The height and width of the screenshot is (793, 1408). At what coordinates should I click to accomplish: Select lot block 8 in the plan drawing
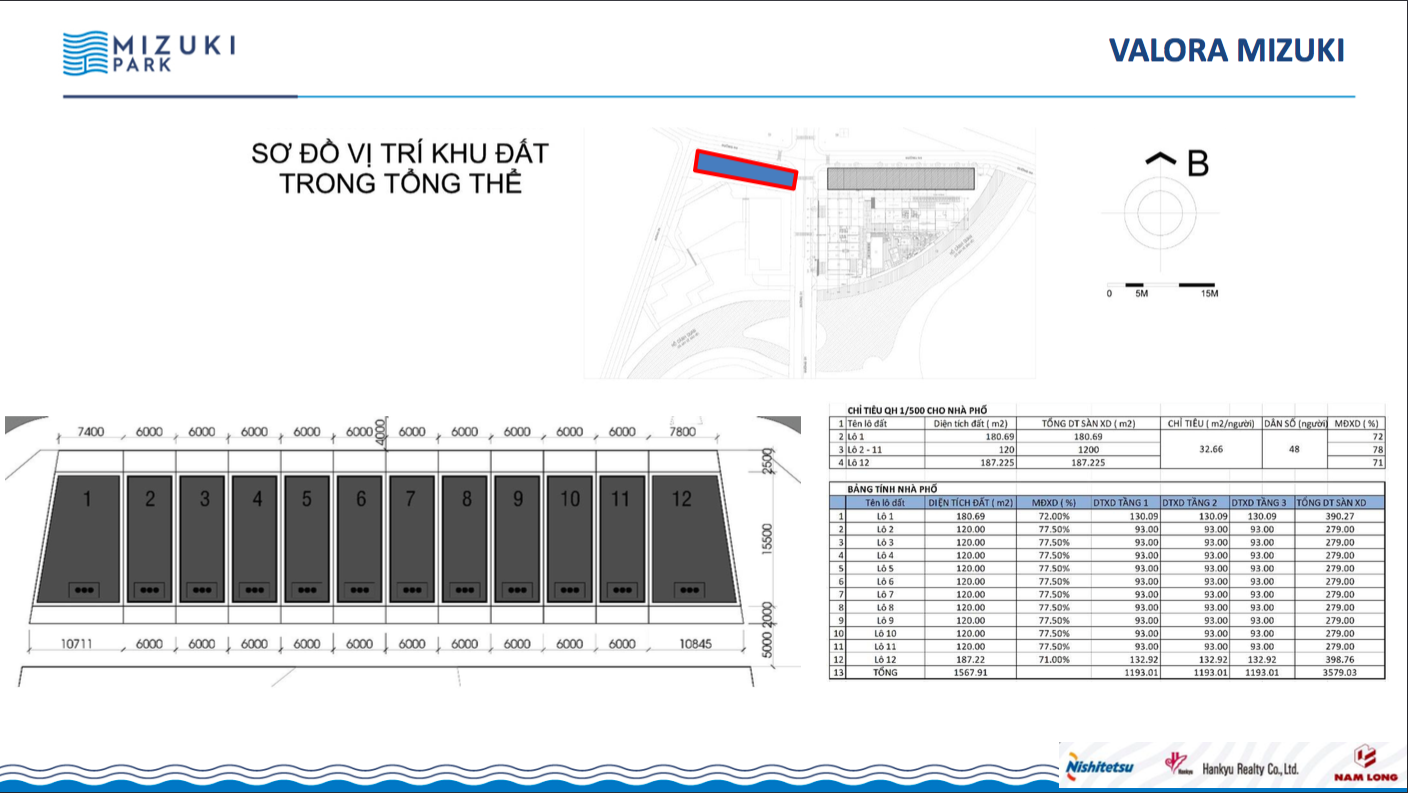click(x=465, y=539)
